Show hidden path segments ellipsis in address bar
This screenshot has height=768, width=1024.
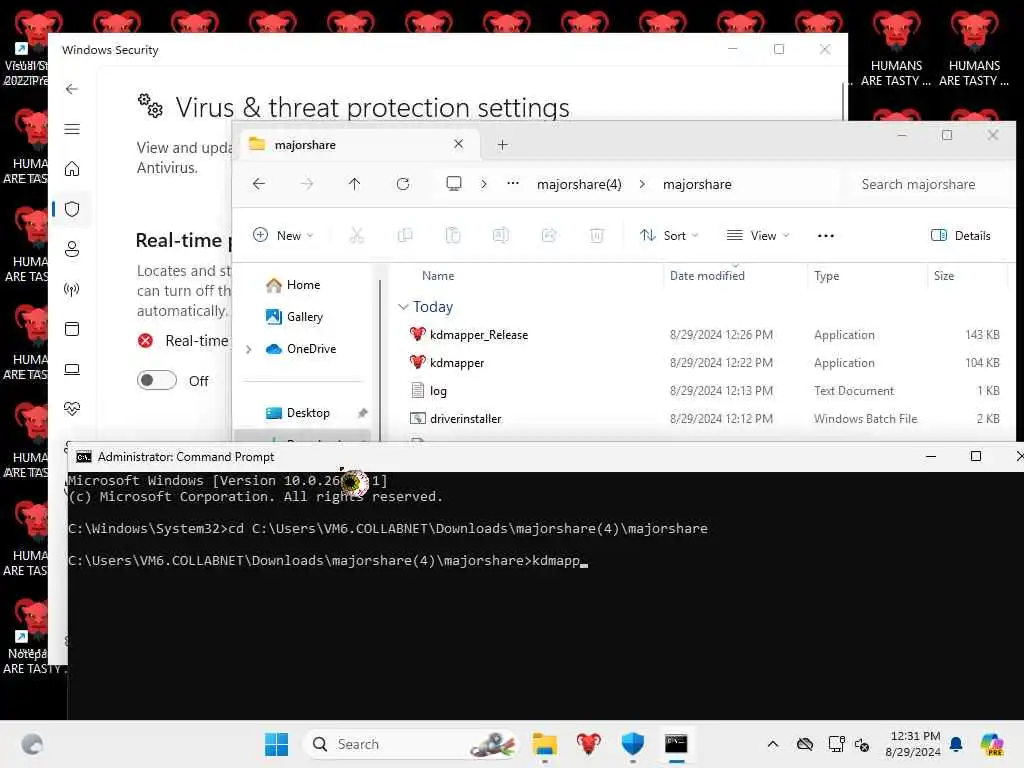click(x=513, y=184)
